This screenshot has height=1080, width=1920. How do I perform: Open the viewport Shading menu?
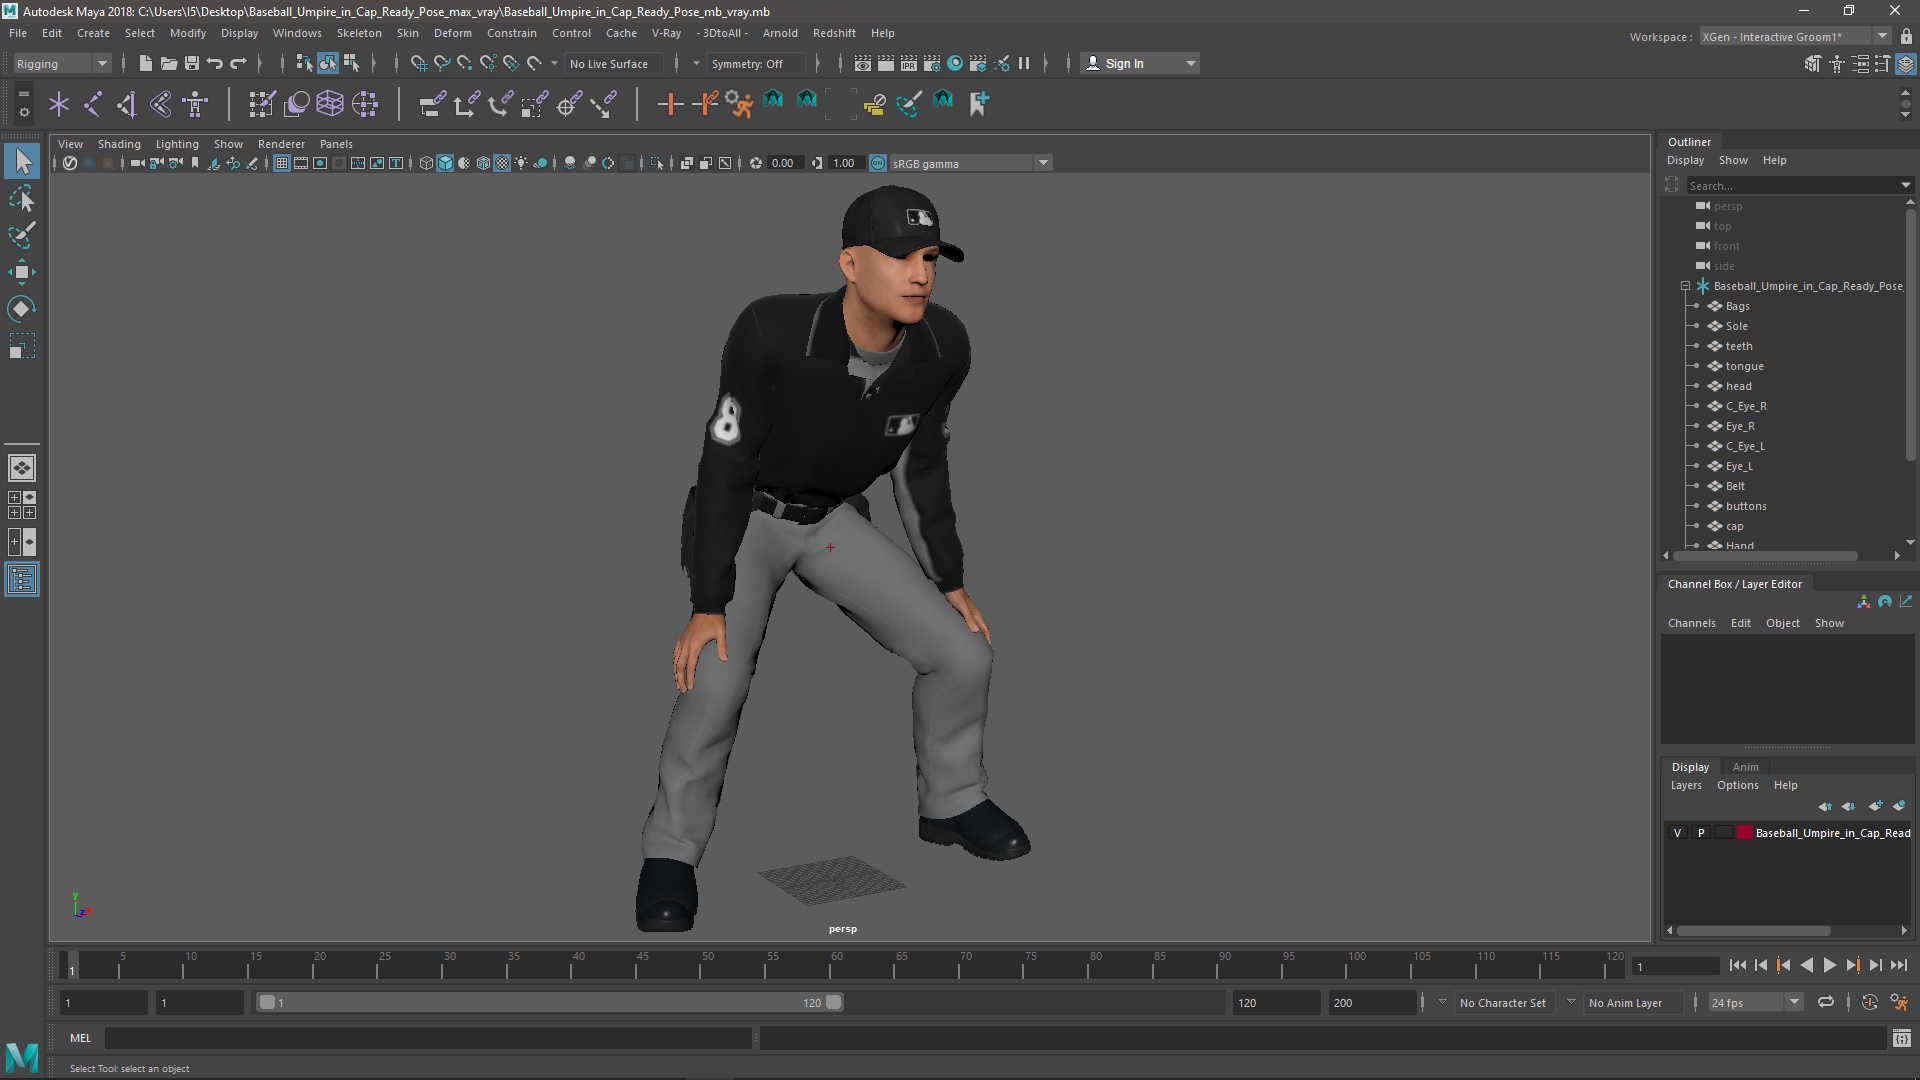pyautogui.click(x=119, y=144)
